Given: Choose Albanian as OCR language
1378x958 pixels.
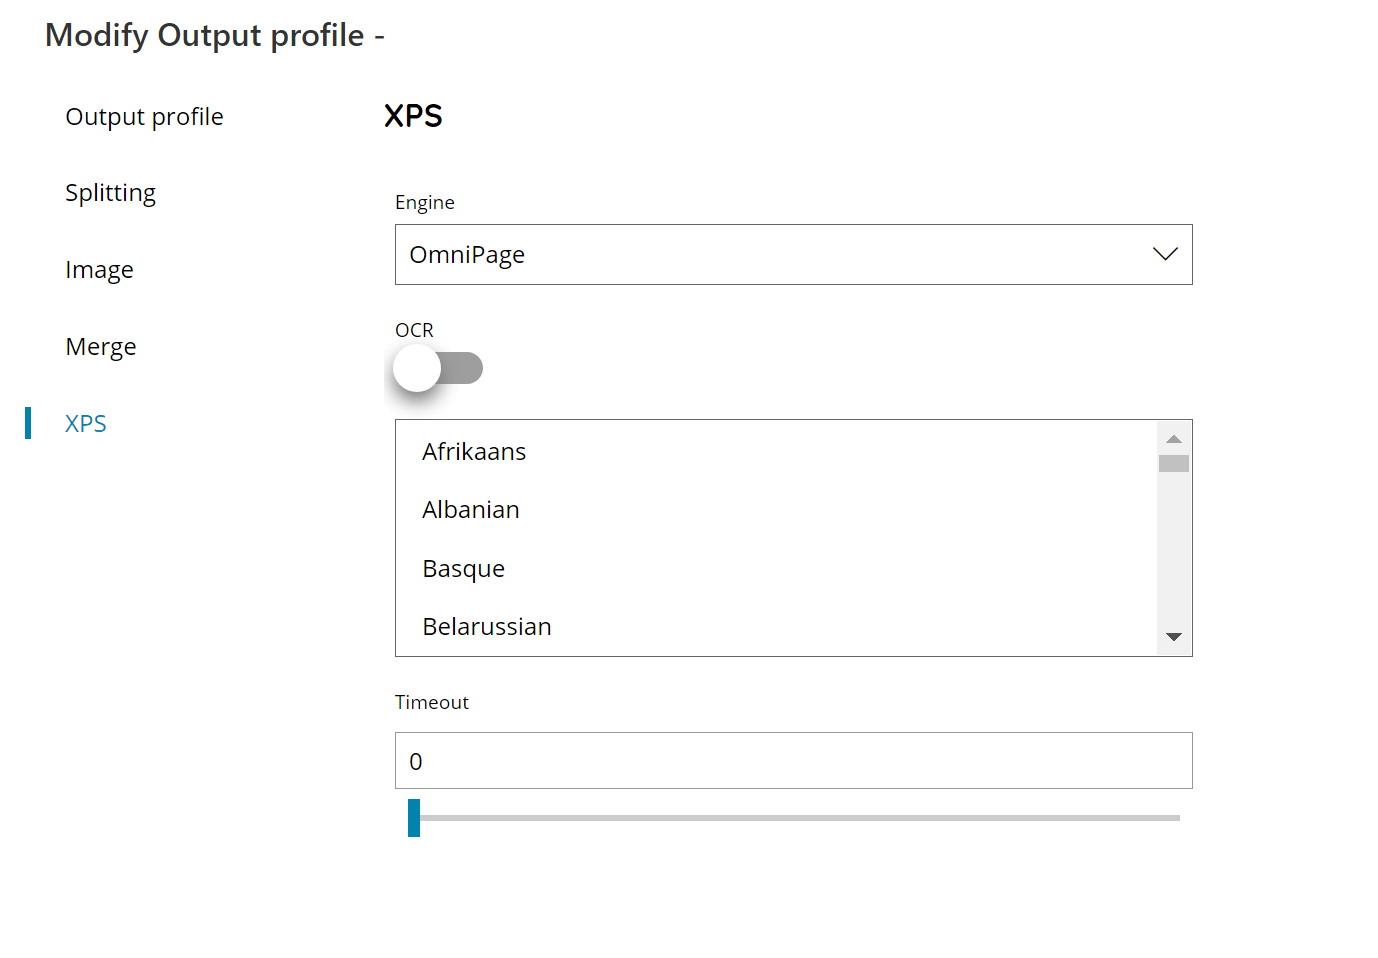Looking at the screenshot, I should tap(470, 509).
